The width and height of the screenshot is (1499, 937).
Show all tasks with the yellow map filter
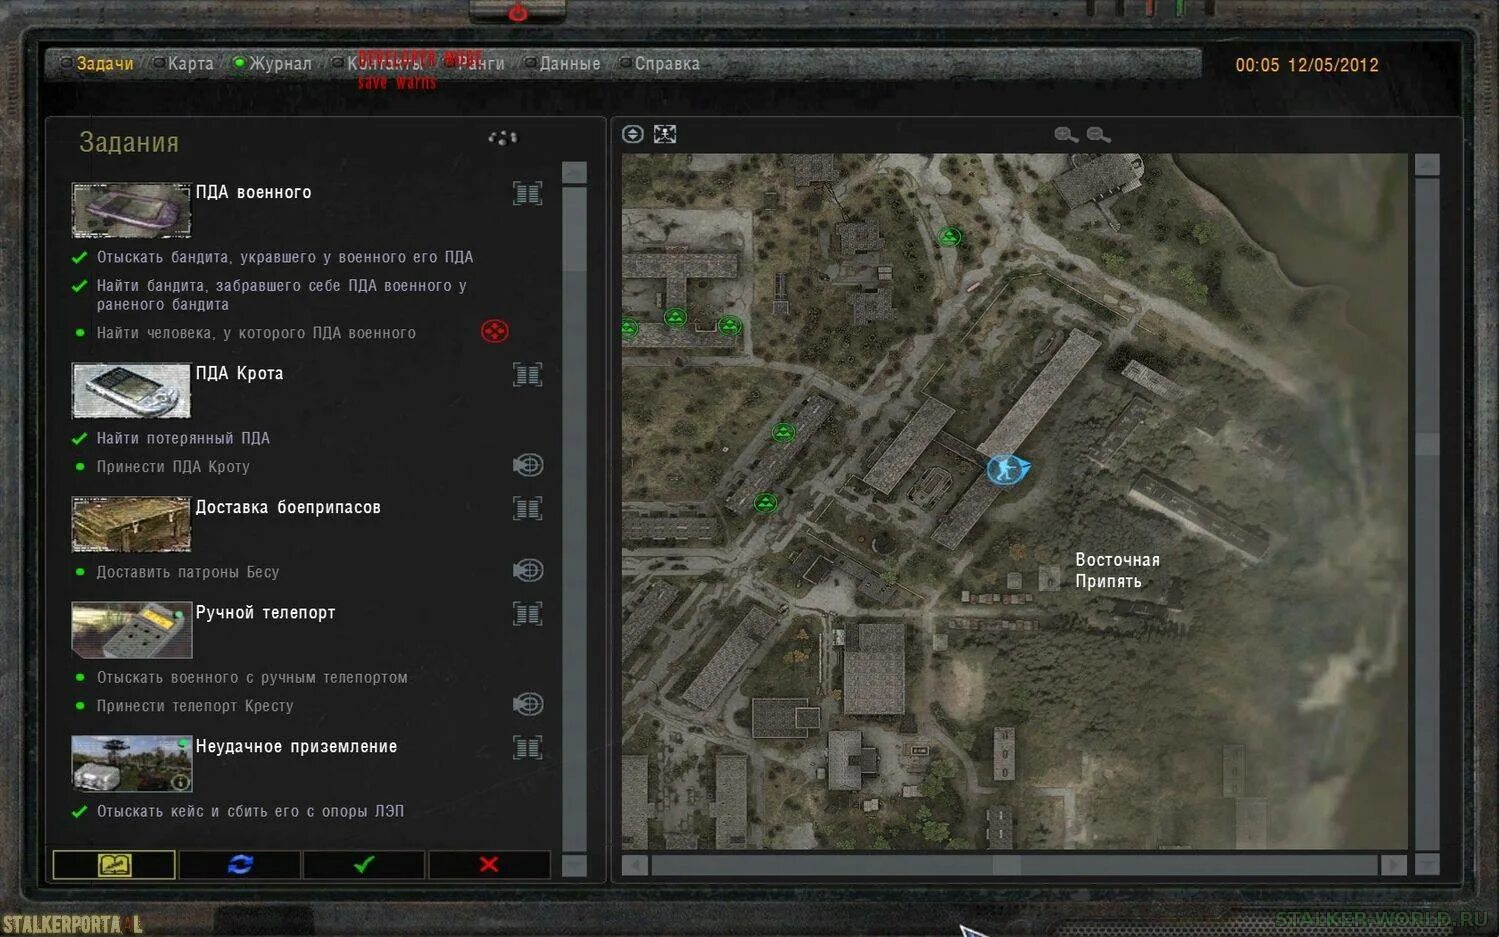click(114, 864)
